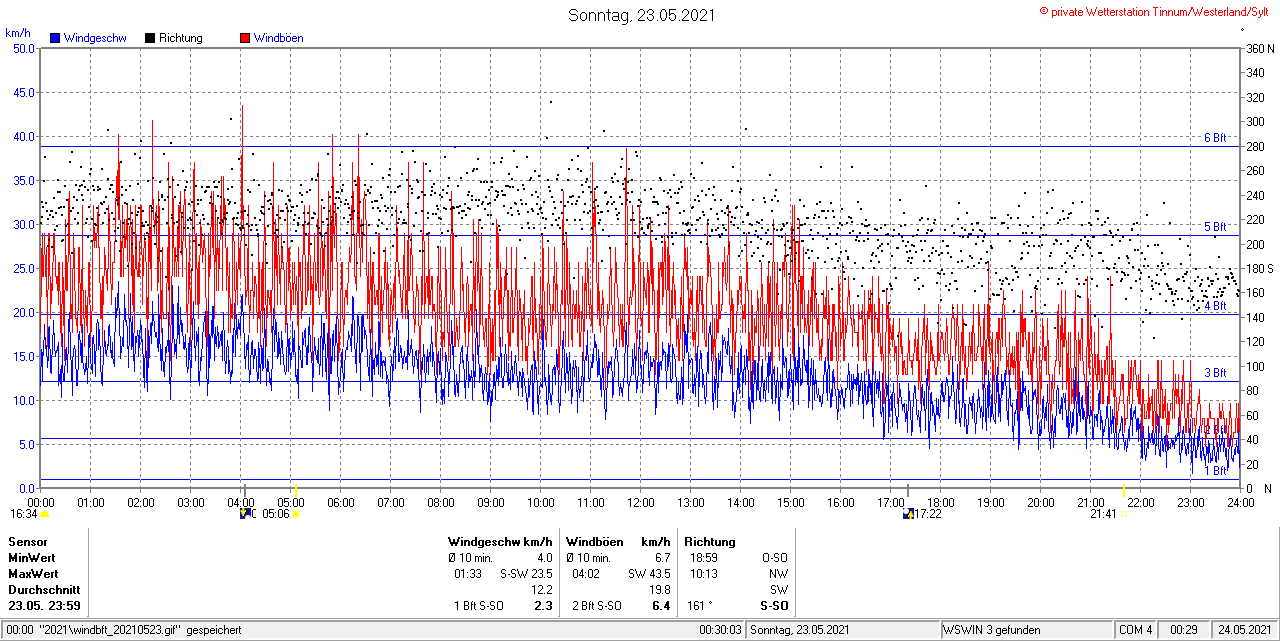Click the '24.05.2021' status cell
Image resolution: width=1280 pixels, height=641 pixels.
coord(1244,630)
